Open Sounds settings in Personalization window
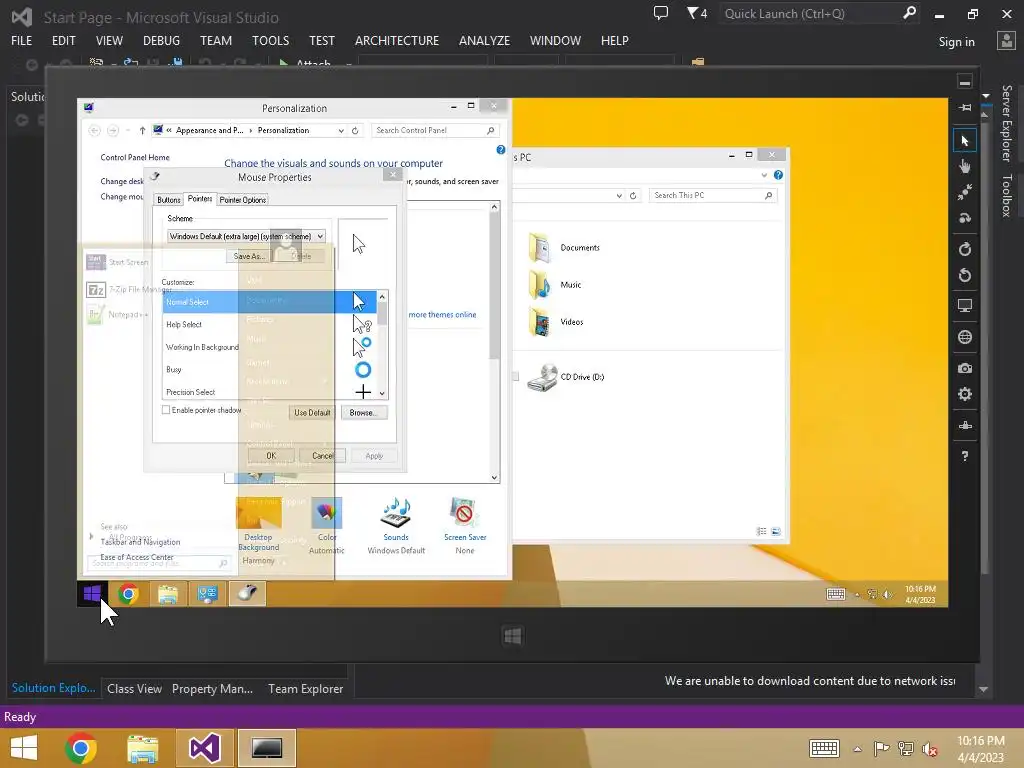This screenshot has height=768, width=1024. pyautogui.click(x=396, y=525)
